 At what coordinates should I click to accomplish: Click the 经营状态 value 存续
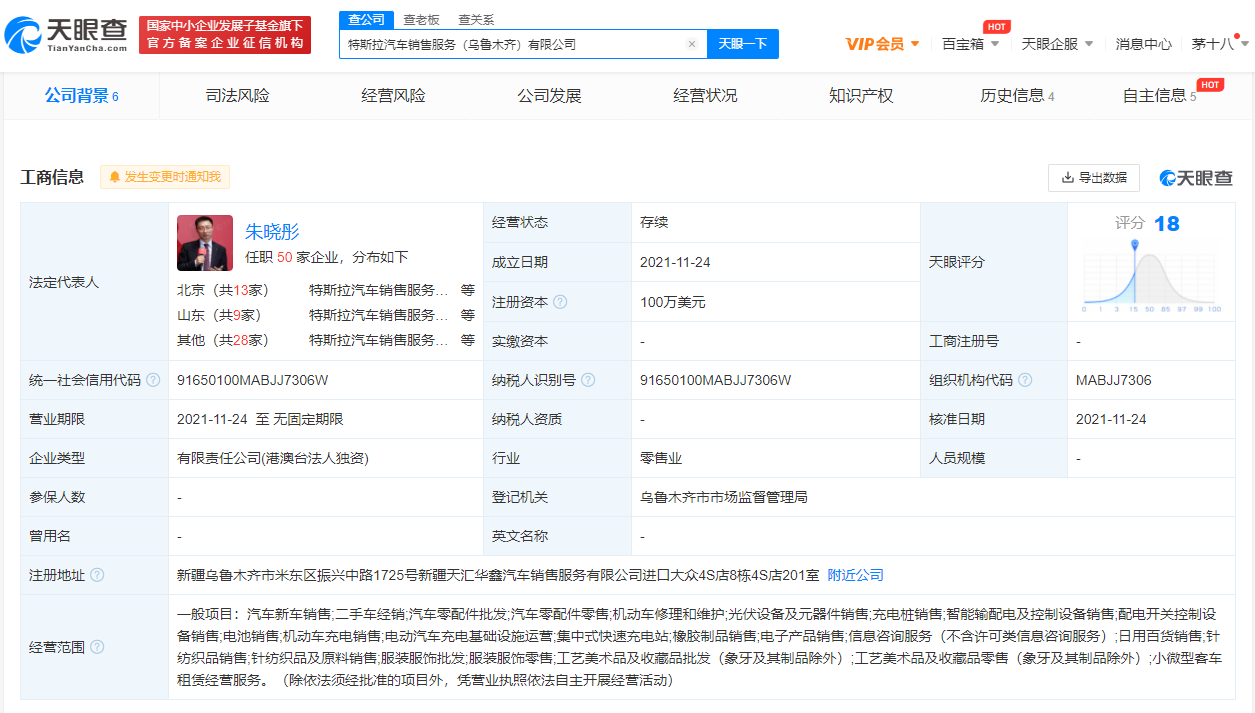click(654, 222)
